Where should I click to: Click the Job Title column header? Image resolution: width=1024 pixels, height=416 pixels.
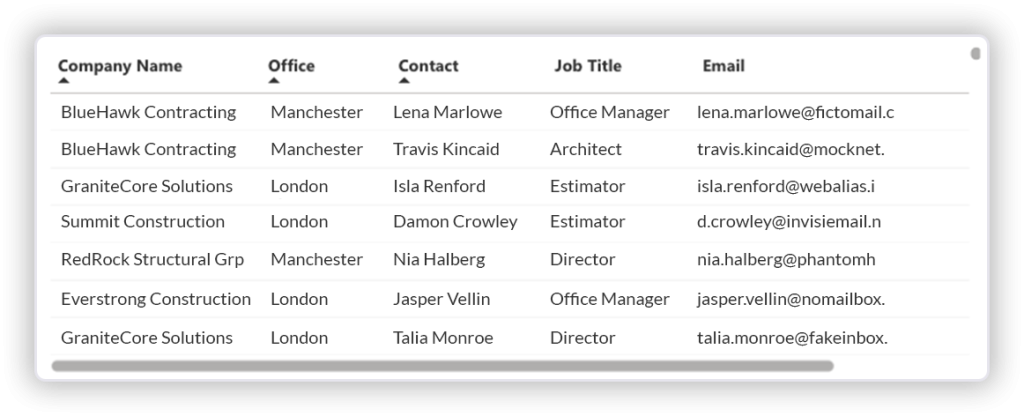click(587, 66)
